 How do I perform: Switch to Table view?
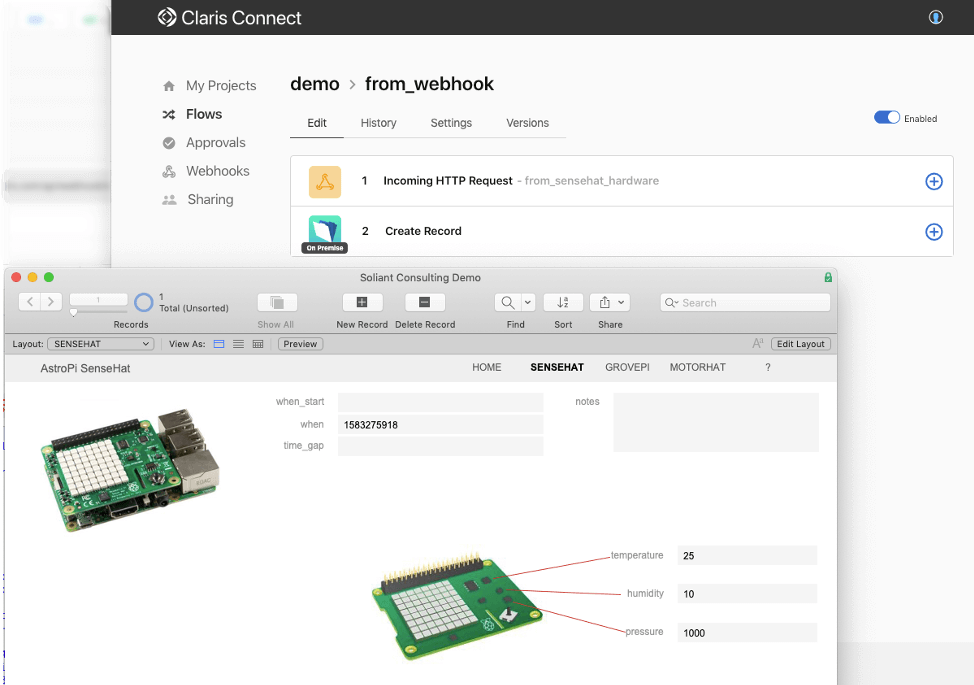[x=258, y=344]
